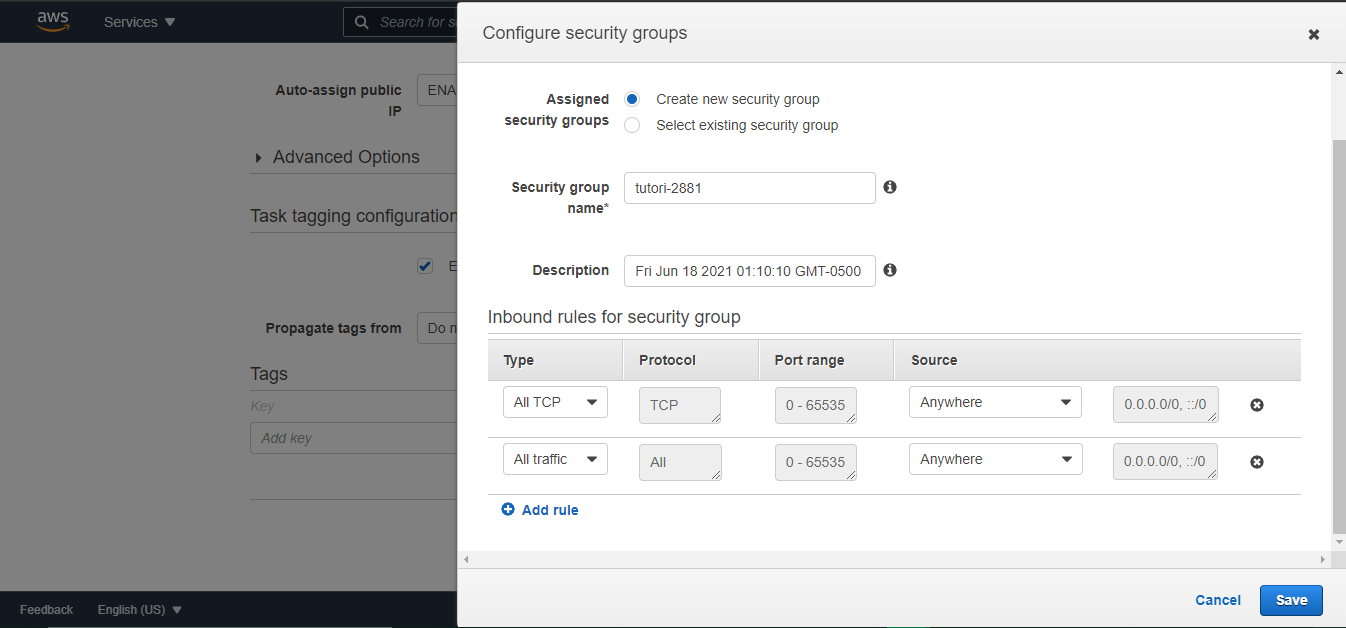
Task: Click the Security group name field
Action: click(749, 188)
